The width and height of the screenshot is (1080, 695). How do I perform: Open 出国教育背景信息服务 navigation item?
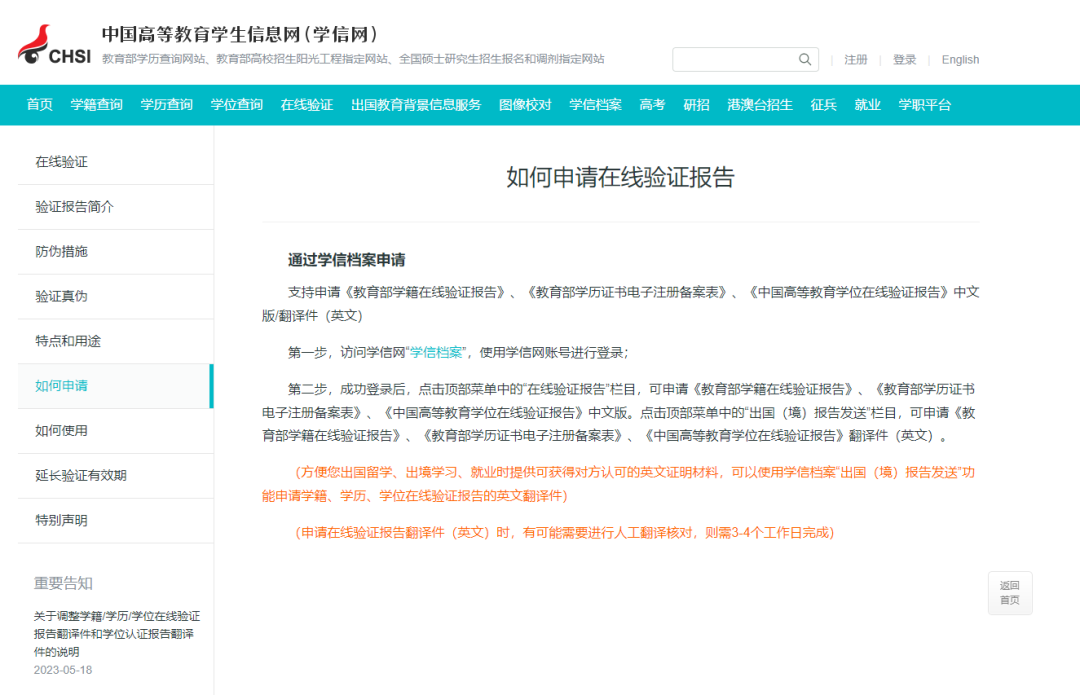point(416,105)
